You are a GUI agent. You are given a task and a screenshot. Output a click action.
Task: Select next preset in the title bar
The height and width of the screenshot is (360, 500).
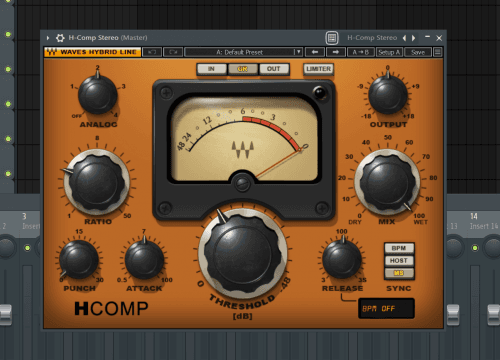click(414, 38)
